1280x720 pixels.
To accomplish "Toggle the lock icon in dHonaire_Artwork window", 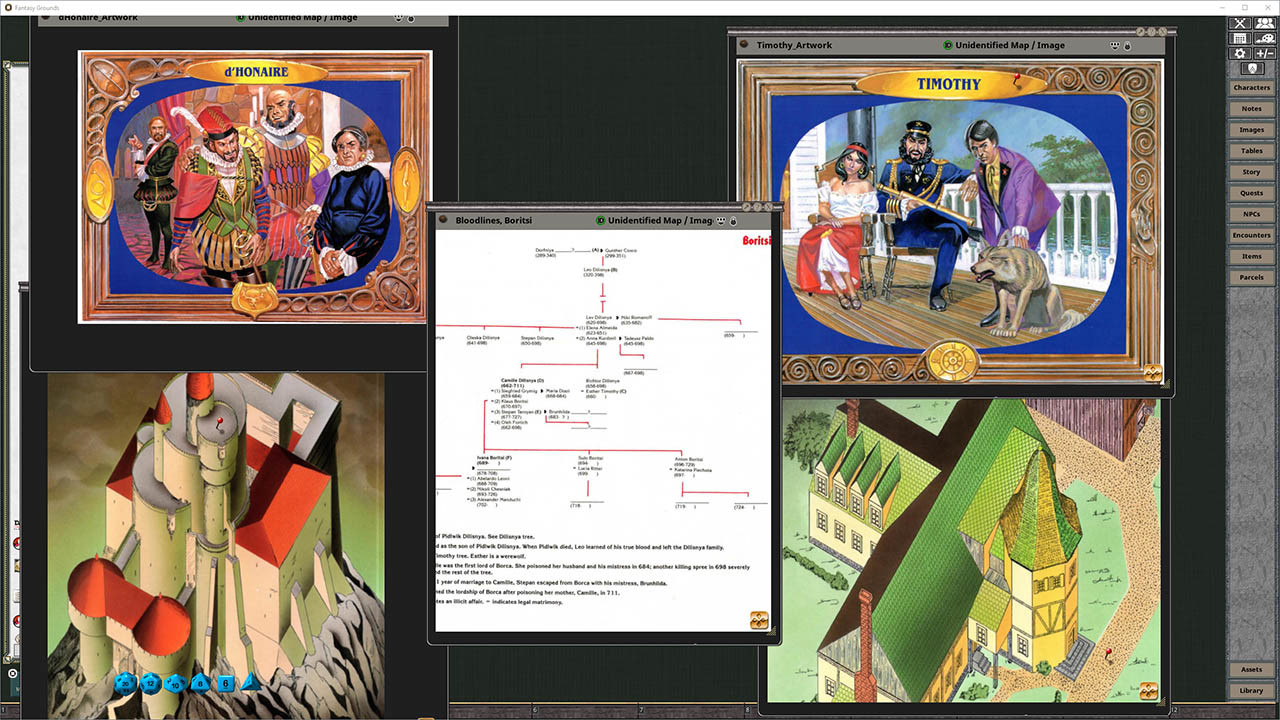I will click(x=411, y=17).
